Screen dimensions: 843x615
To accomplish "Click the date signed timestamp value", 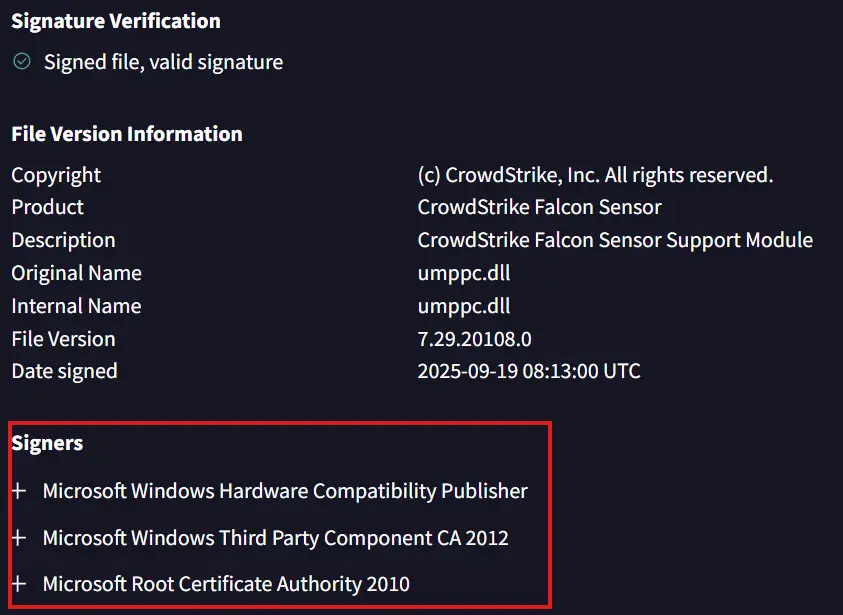I will 528,371.
